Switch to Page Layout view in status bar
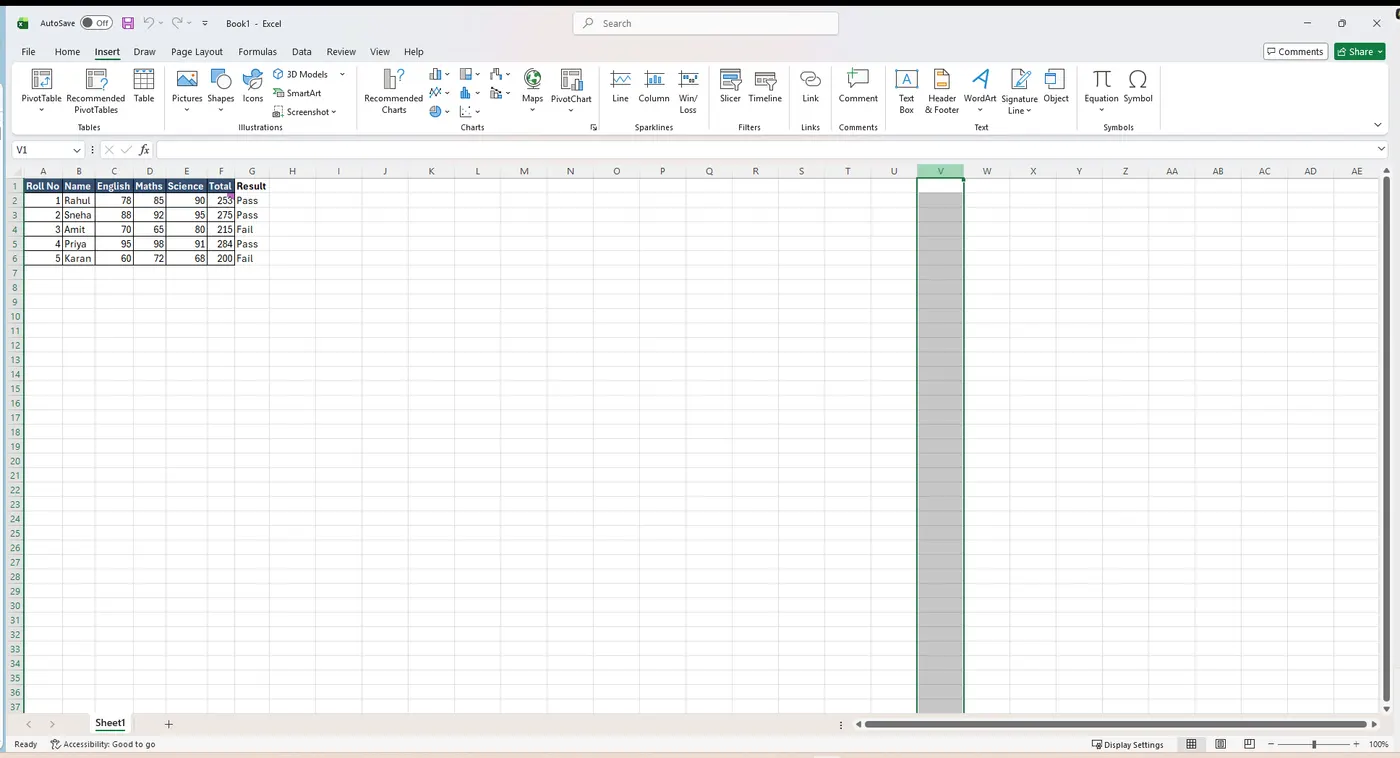 point(1221,744)
